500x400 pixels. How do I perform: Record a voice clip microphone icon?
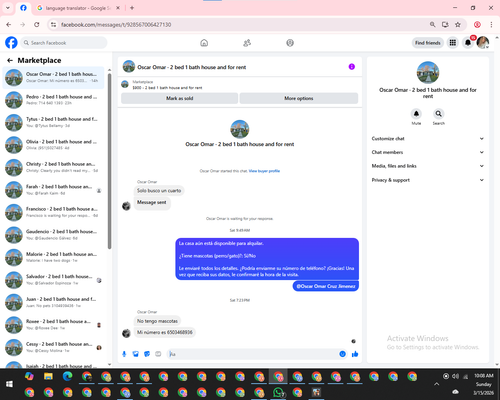pyautogui.click(x=124, y=354)
